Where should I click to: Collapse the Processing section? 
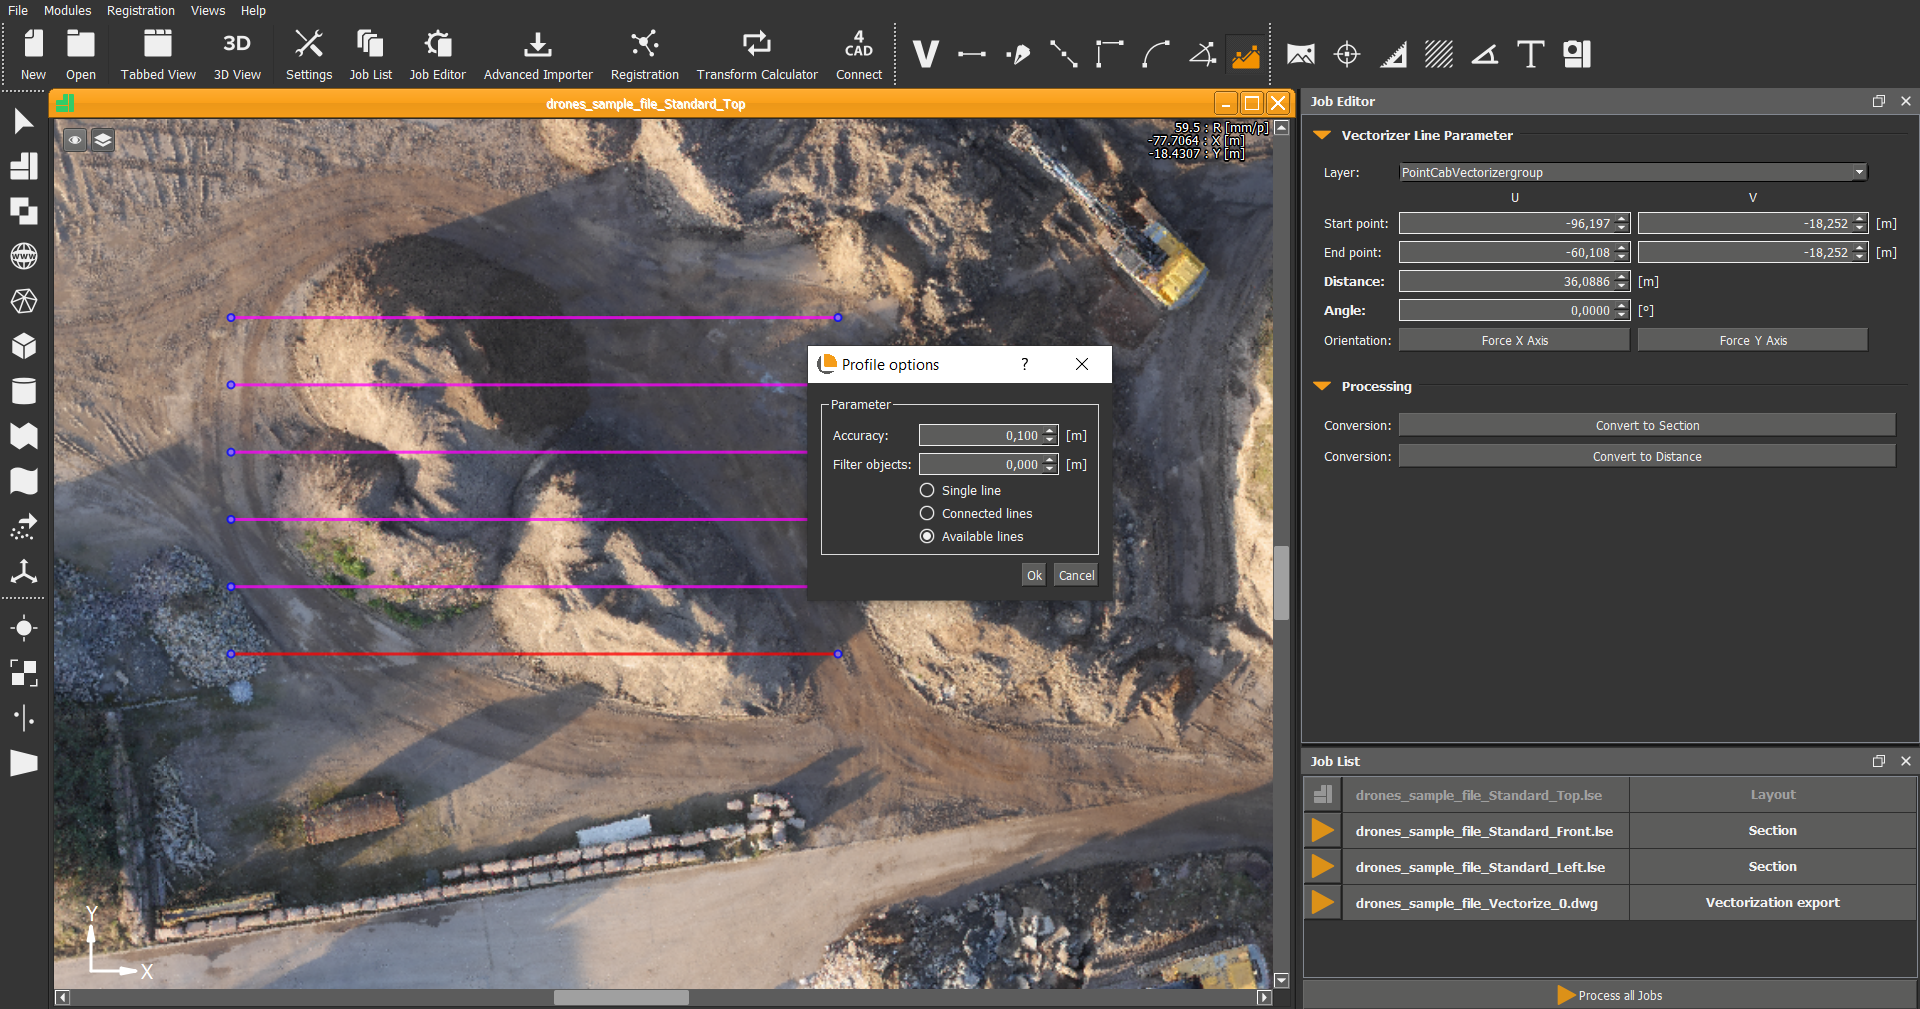[x=1322, y=386]
